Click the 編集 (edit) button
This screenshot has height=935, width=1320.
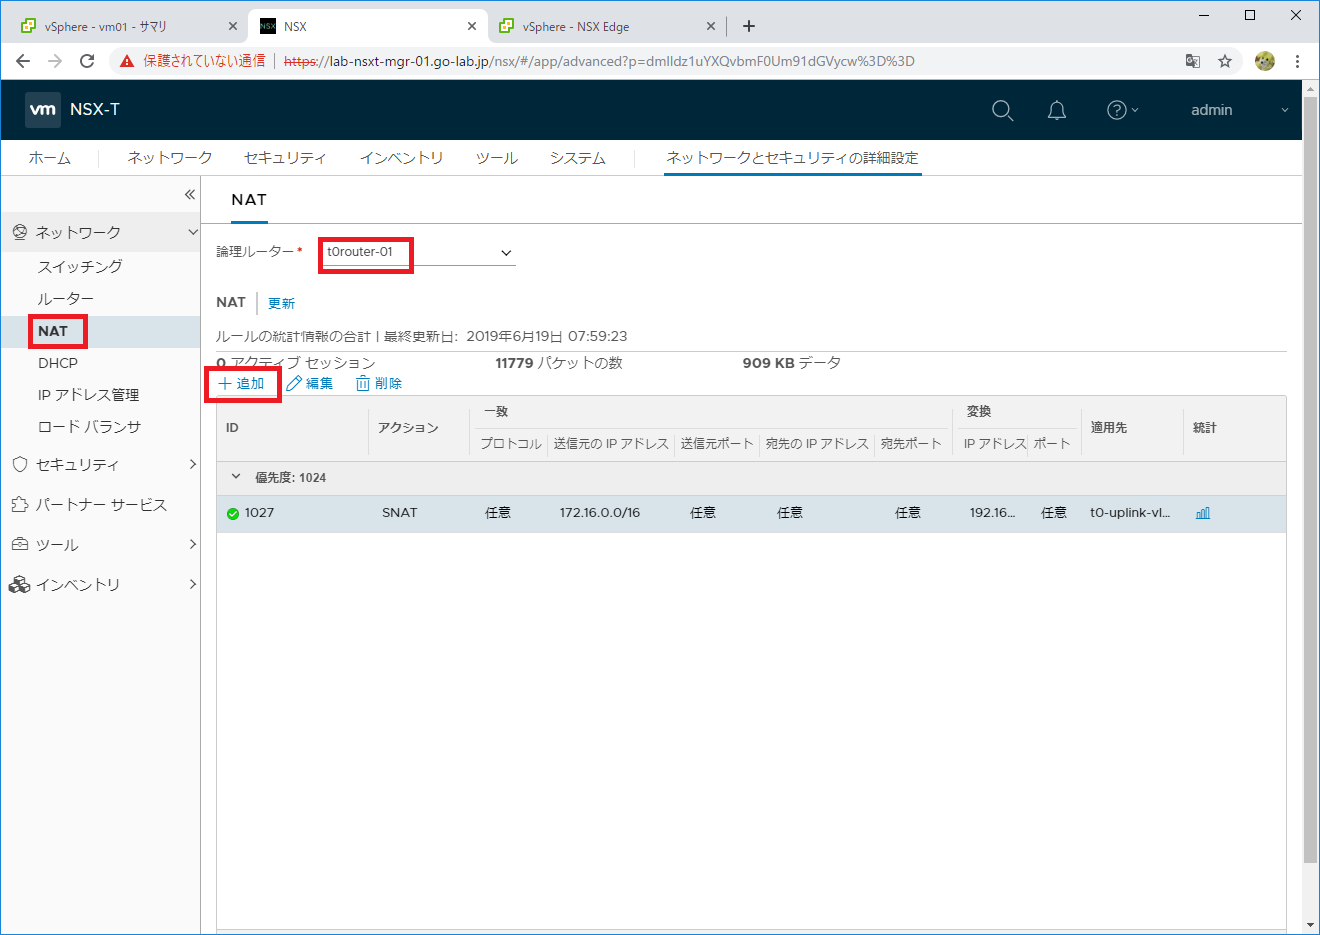[310, 384]
